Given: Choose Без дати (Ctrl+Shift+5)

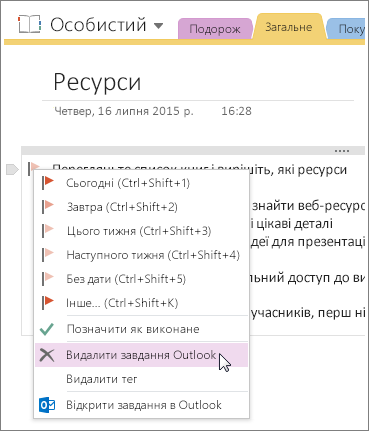Looking at the screenshot, I should 141,279.
